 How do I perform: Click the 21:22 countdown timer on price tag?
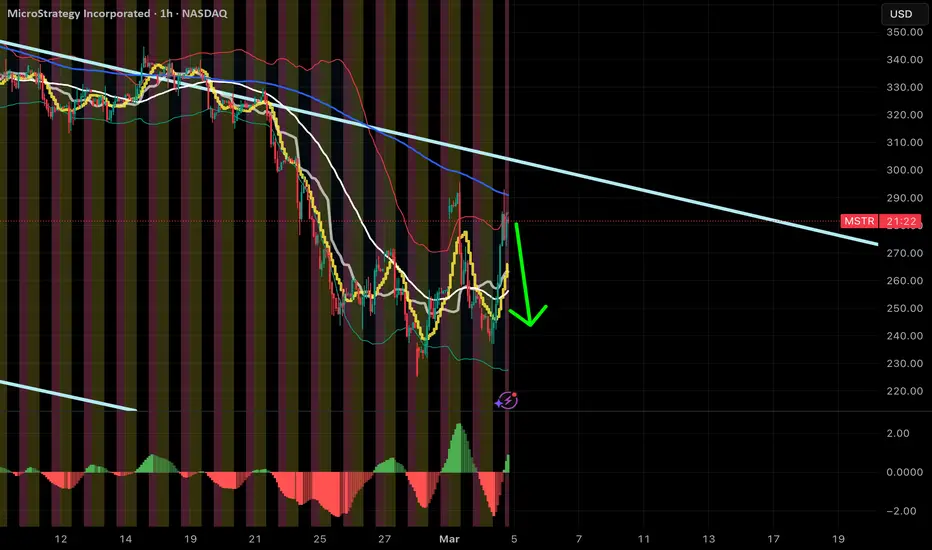point(900,221)
